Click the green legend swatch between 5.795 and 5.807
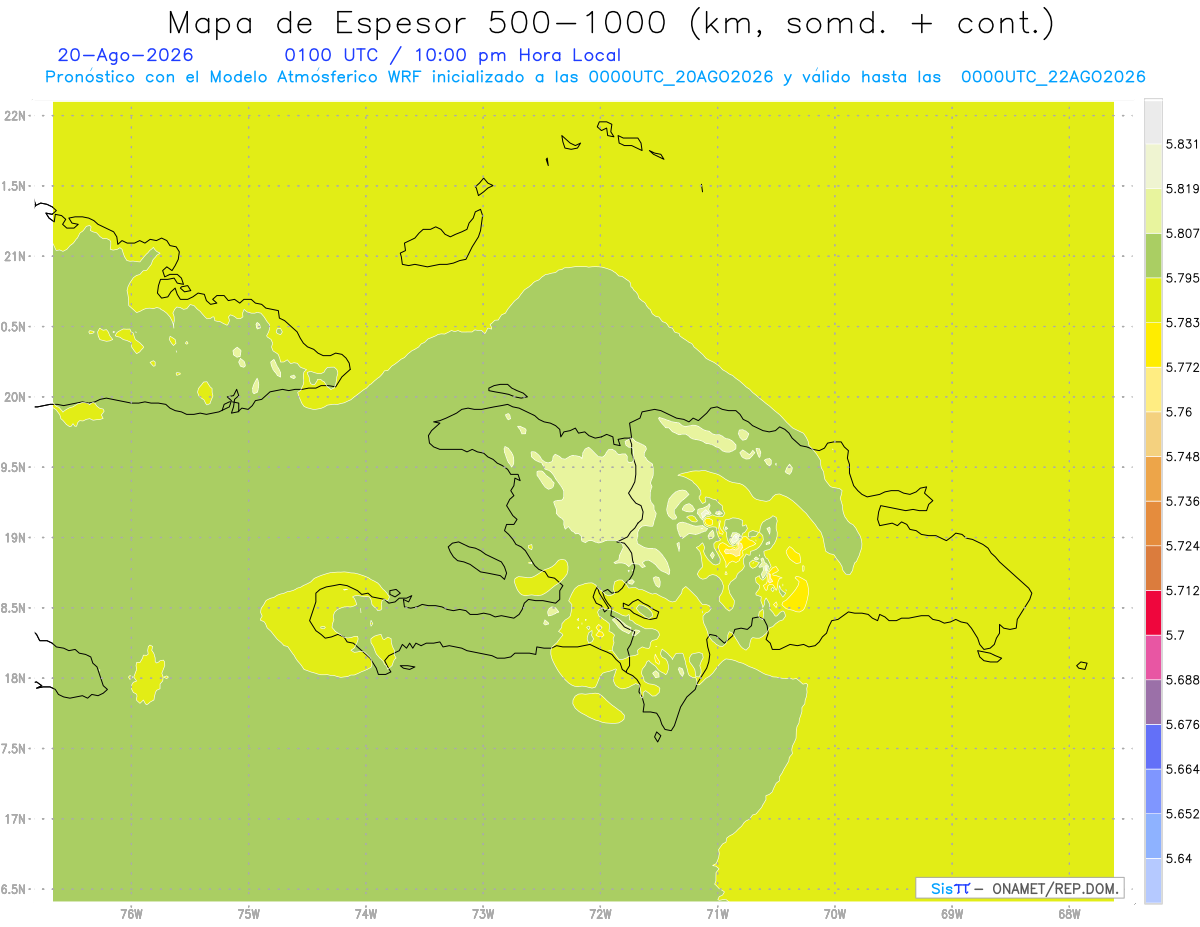 (1153, 255)
